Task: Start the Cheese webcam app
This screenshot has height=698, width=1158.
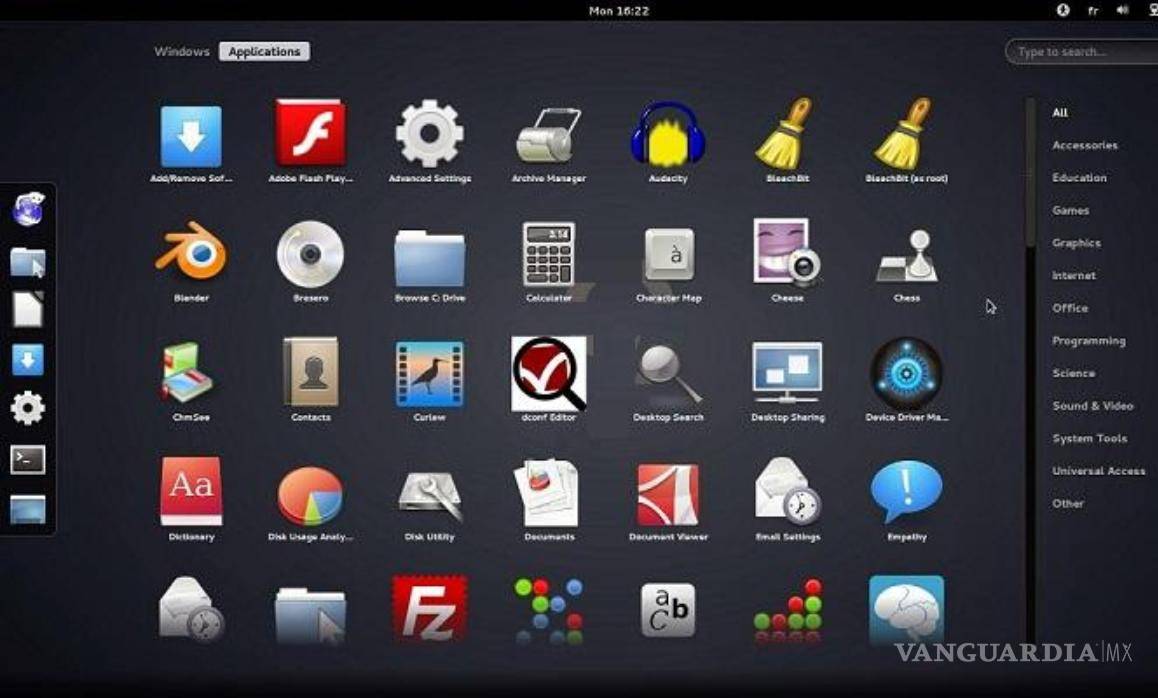Action: [787, 253]
